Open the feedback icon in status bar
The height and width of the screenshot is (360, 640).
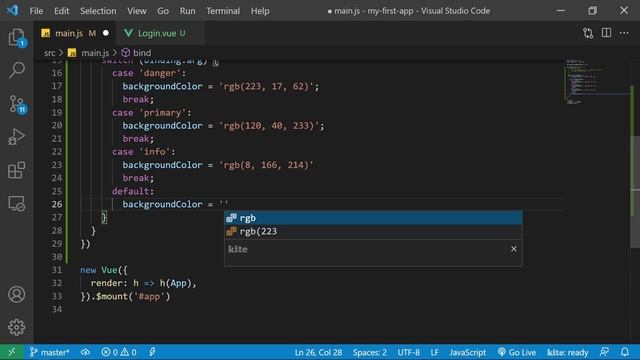coord(604,352)
